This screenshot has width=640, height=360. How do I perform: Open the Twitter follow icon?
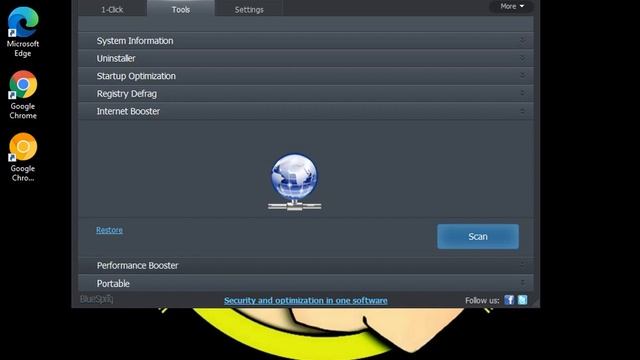[x=522, y=300]
